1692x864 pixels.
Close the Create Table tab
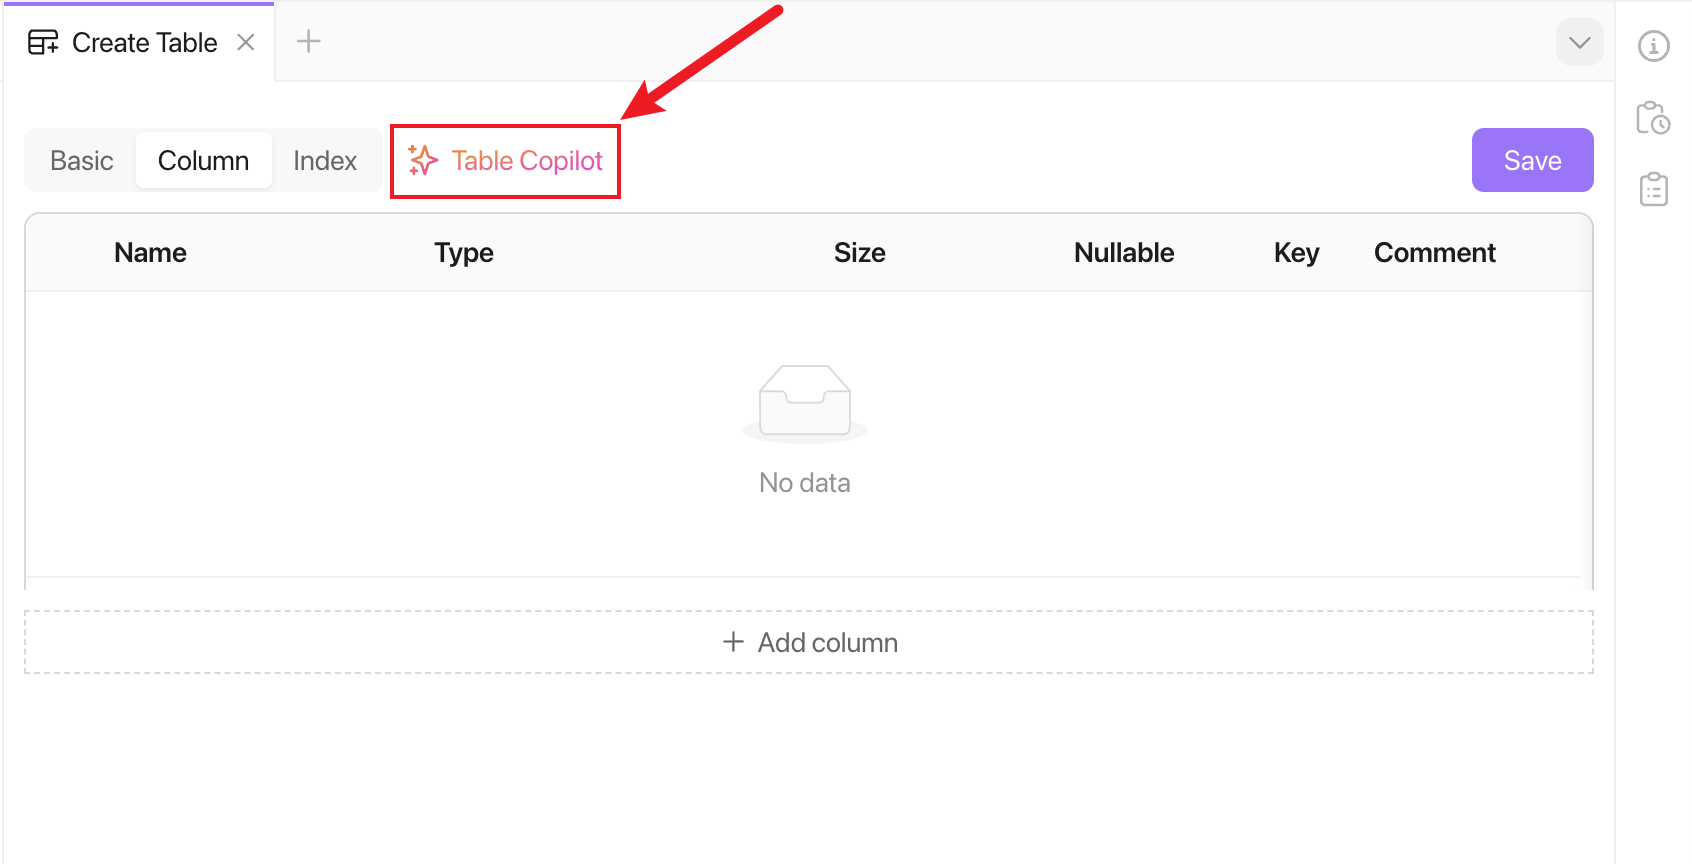(x=246, y=42)
